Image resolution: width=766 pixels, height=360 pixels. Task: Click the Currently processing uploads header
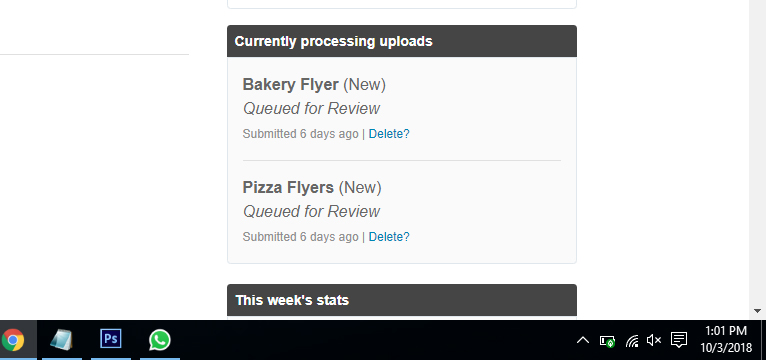(402, 41)
